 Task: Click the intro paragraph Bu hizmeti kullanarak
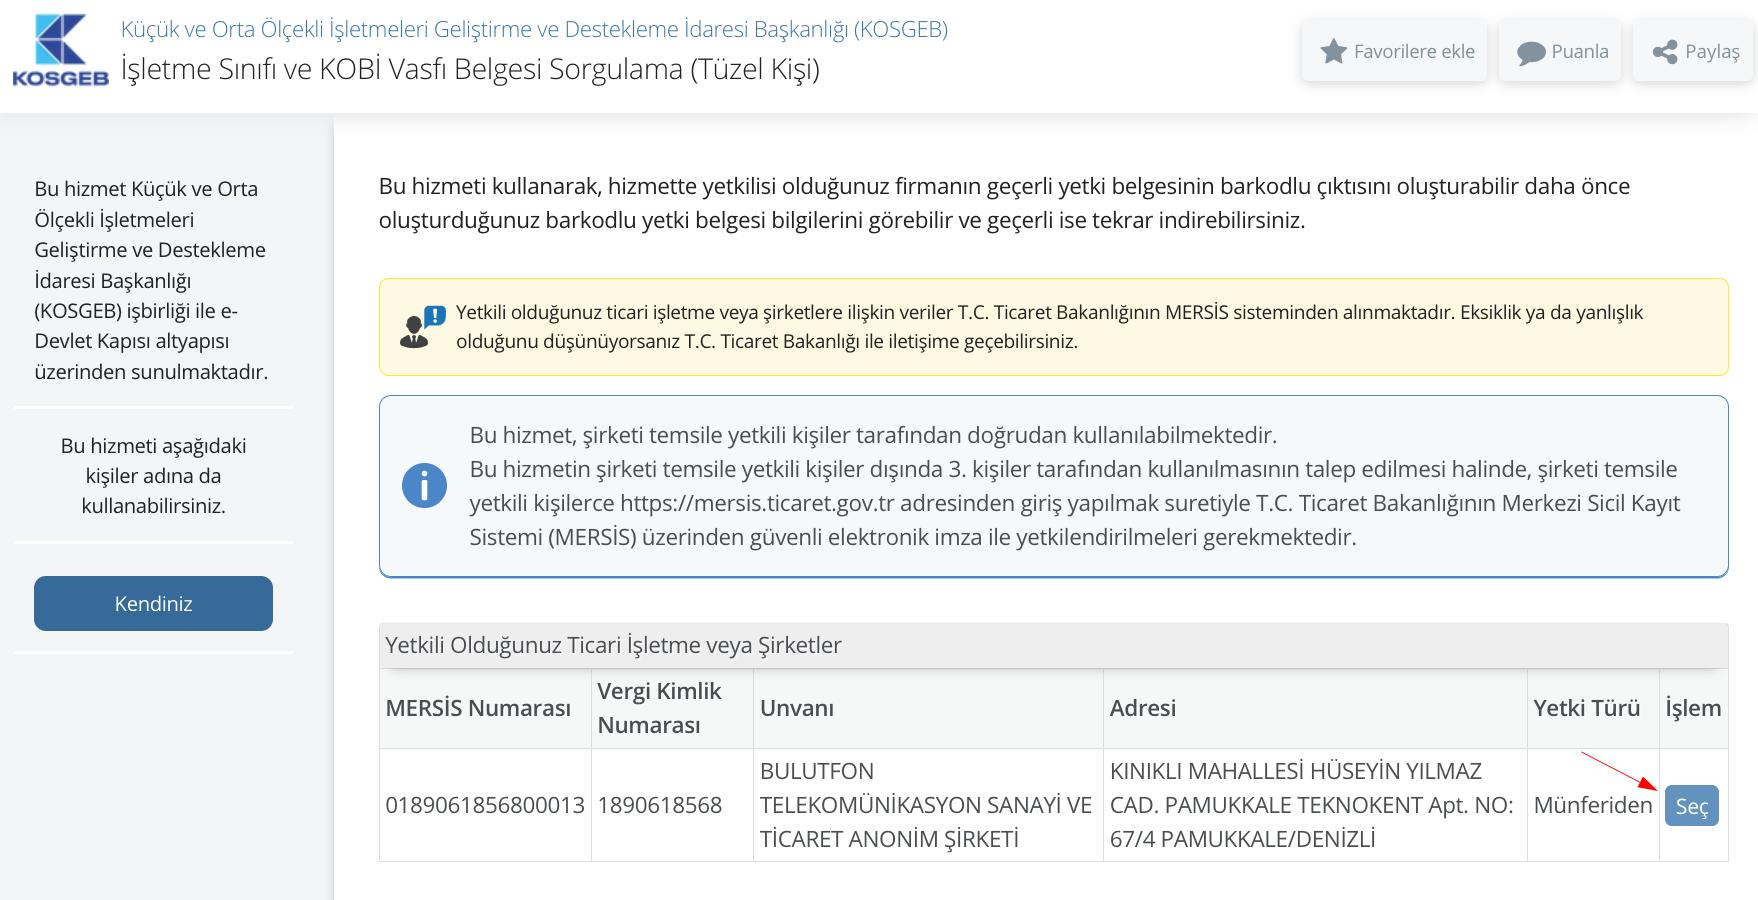[x=1004, y=203]
